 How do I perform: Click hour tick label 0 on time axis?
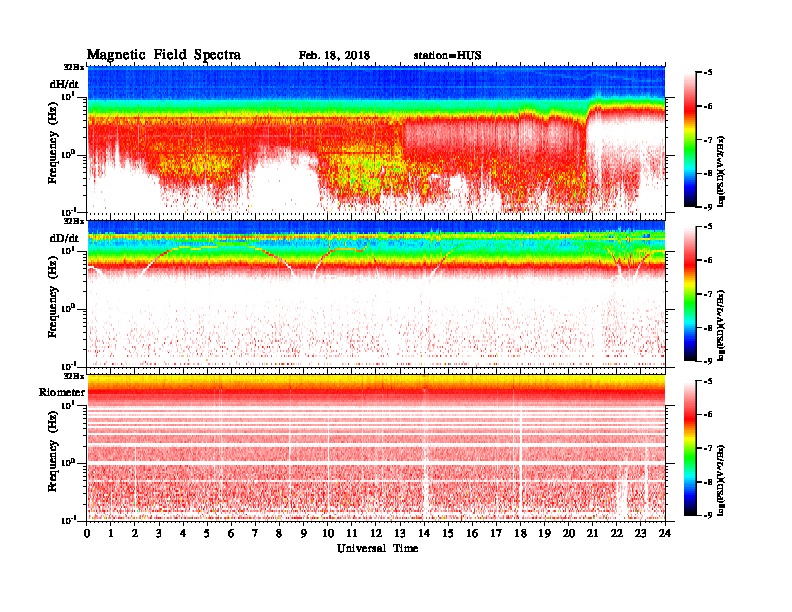click(x=87, y=533)
